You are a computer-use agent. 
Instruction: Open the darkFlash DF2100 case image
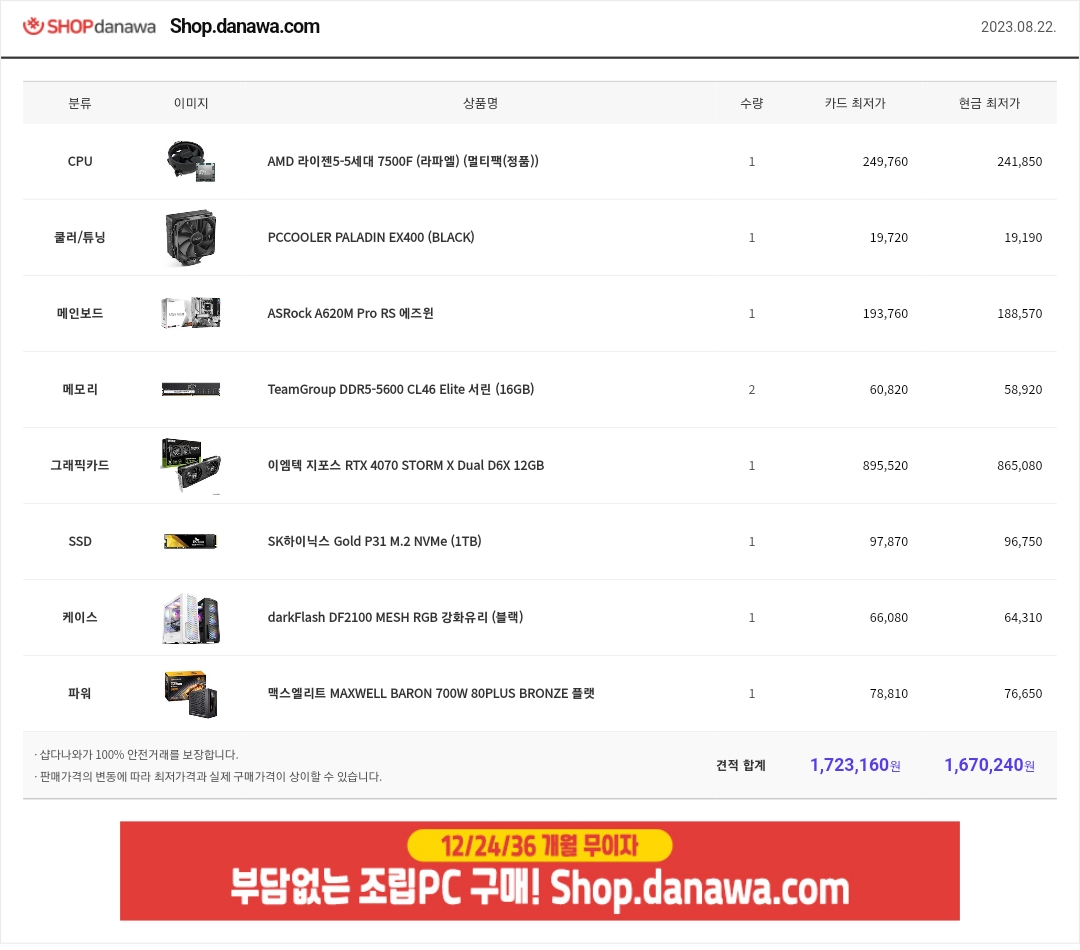pyautogui.click(x=191, y=618)
